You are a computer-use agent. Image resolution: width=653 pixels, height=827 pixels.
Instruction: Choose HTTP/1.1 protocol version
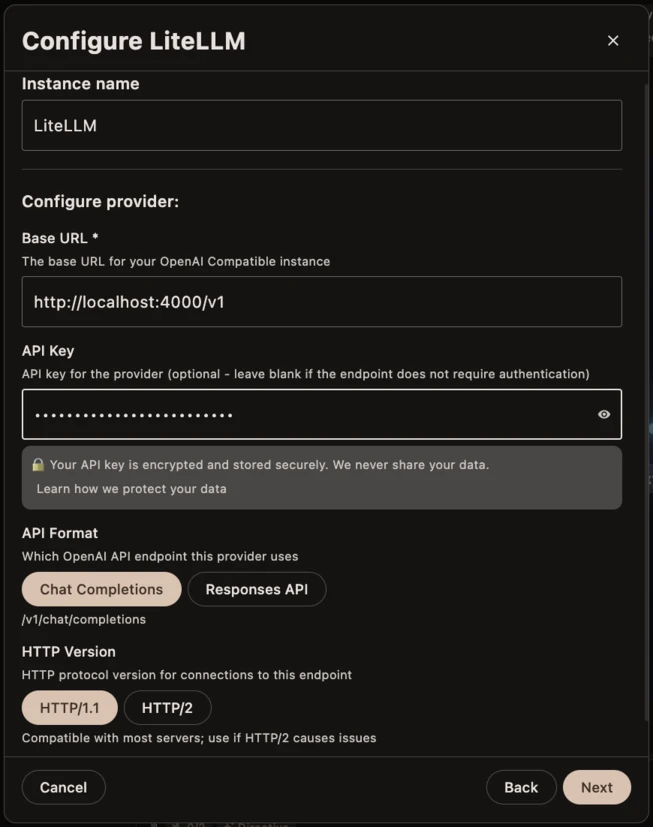(70, 708)
